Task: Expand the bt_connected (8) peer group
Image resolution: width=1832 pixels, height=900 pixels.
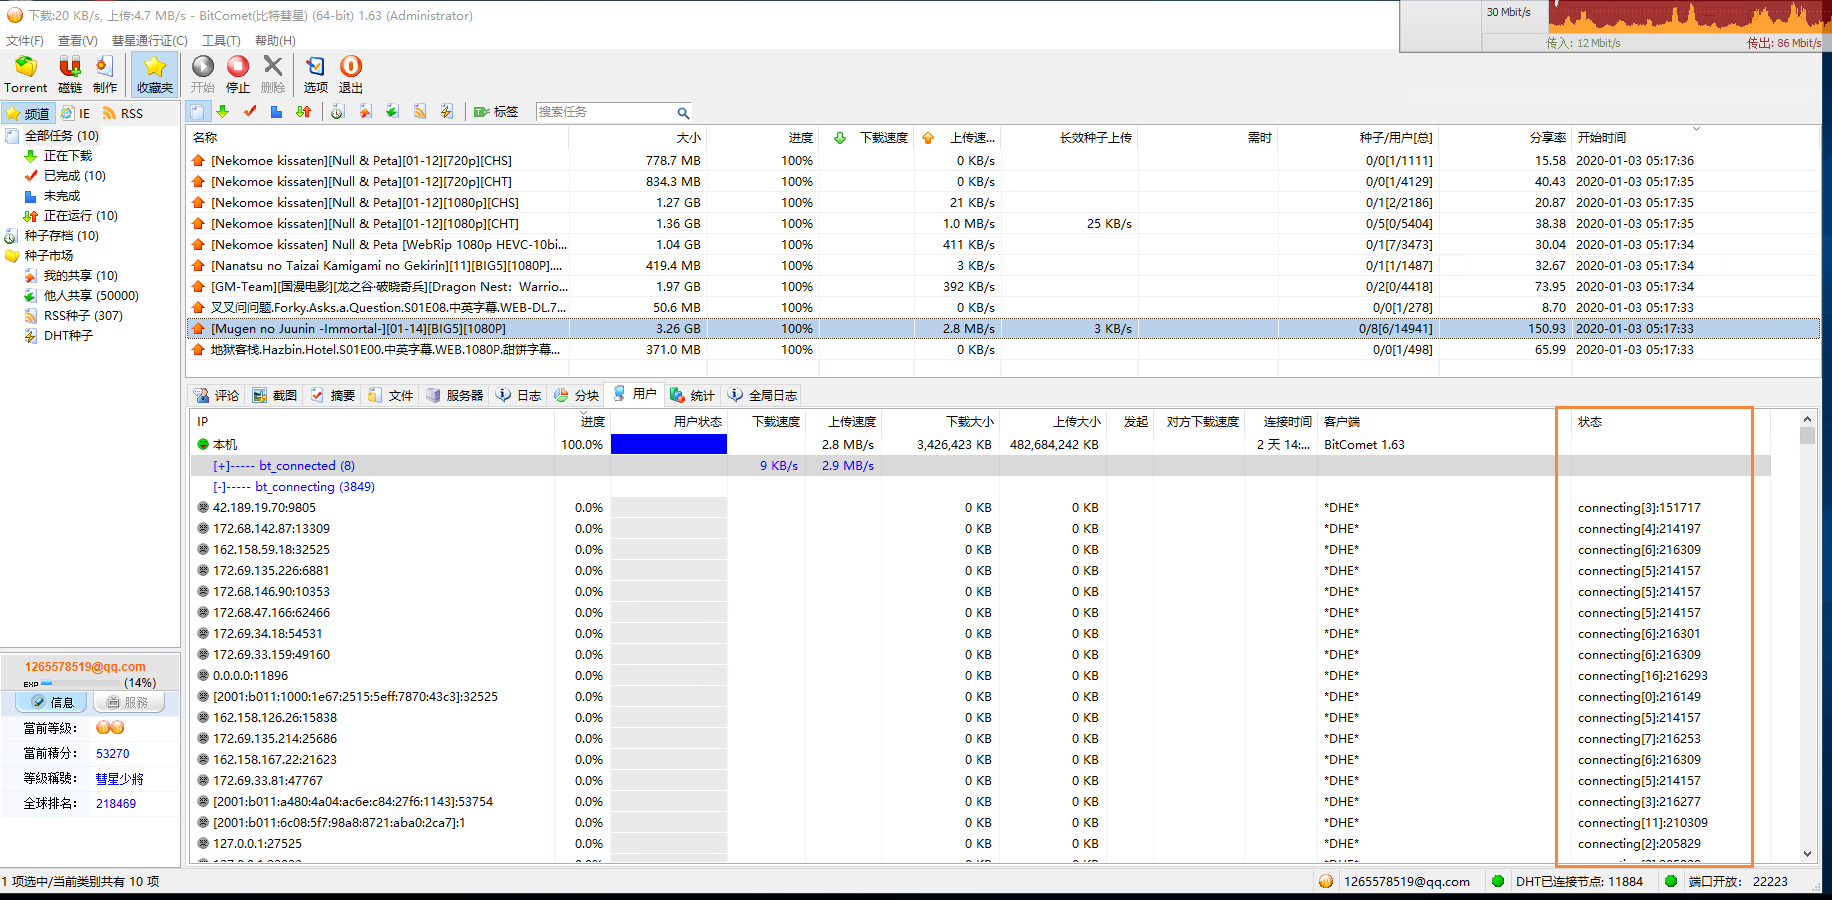Action: 221,466
